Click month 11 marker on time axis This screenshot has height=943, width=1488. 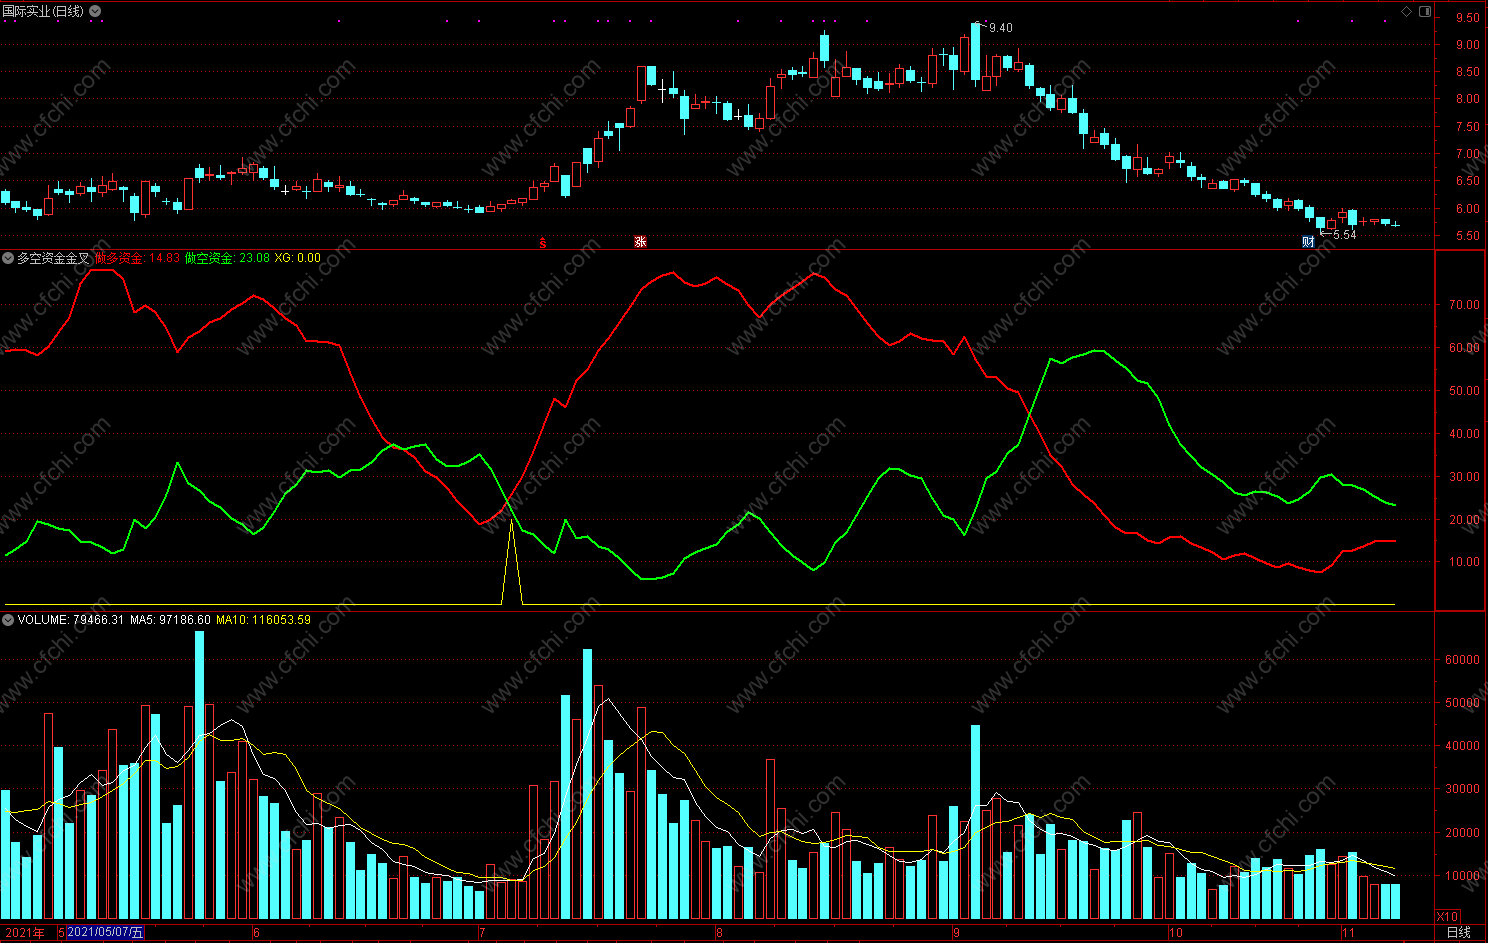point(1348,933)
